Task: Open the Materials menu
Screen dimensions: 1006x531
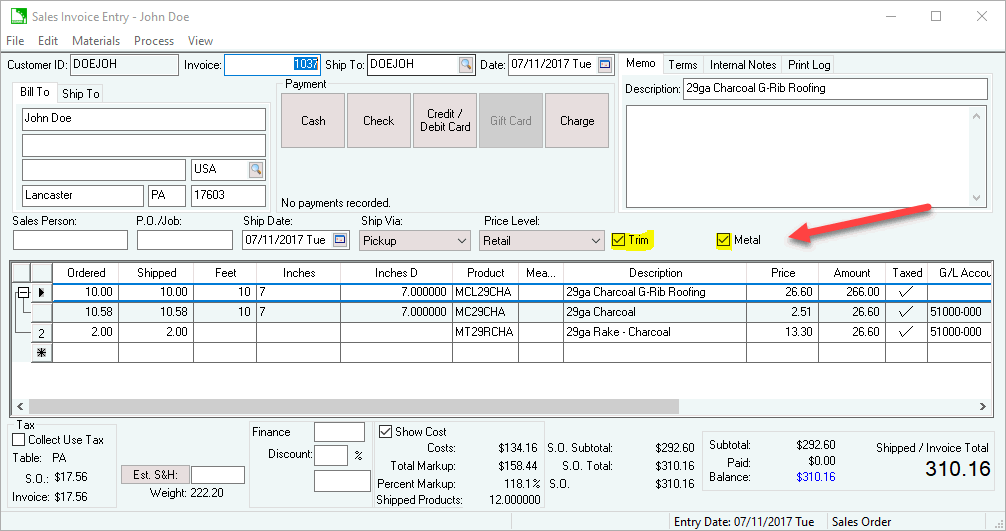Action: pos(96,41)
